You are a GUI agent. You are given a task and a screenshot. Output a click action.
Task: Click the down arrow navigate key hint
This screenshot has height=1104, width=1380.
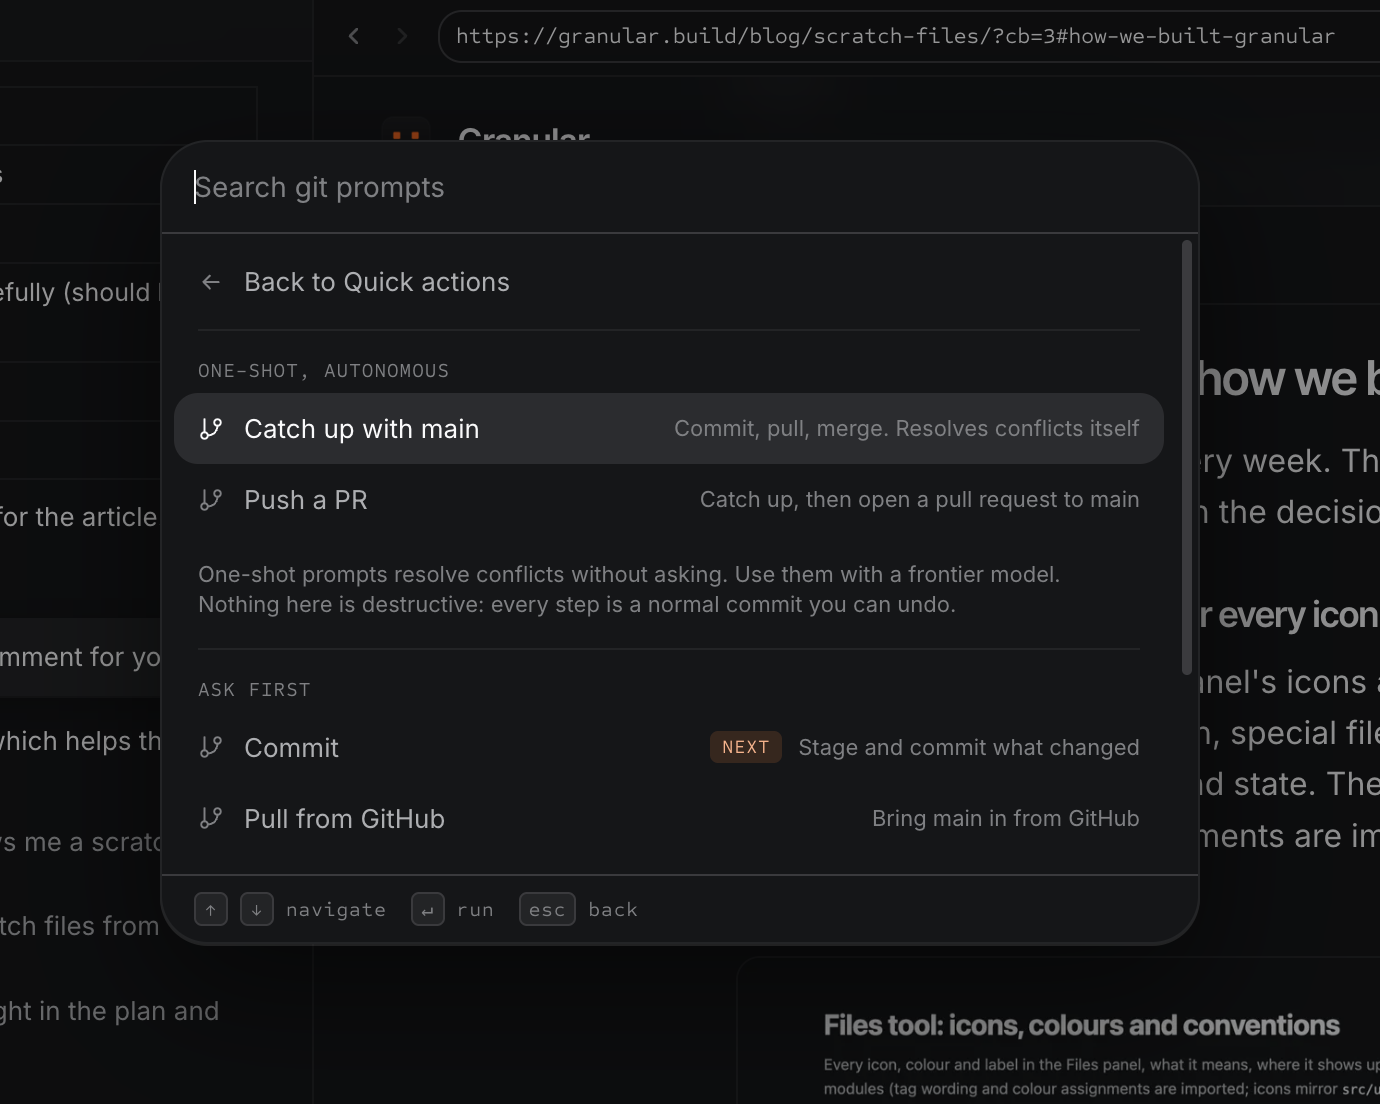pos(257,910)
